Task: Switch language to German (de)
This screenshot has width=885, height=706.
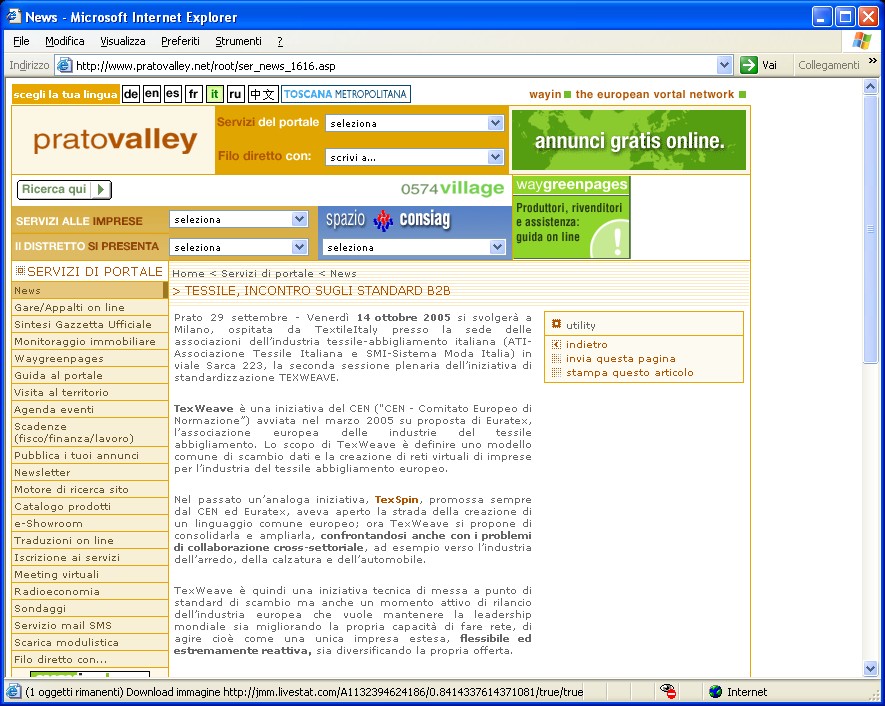Action: [x=131, y=94]
